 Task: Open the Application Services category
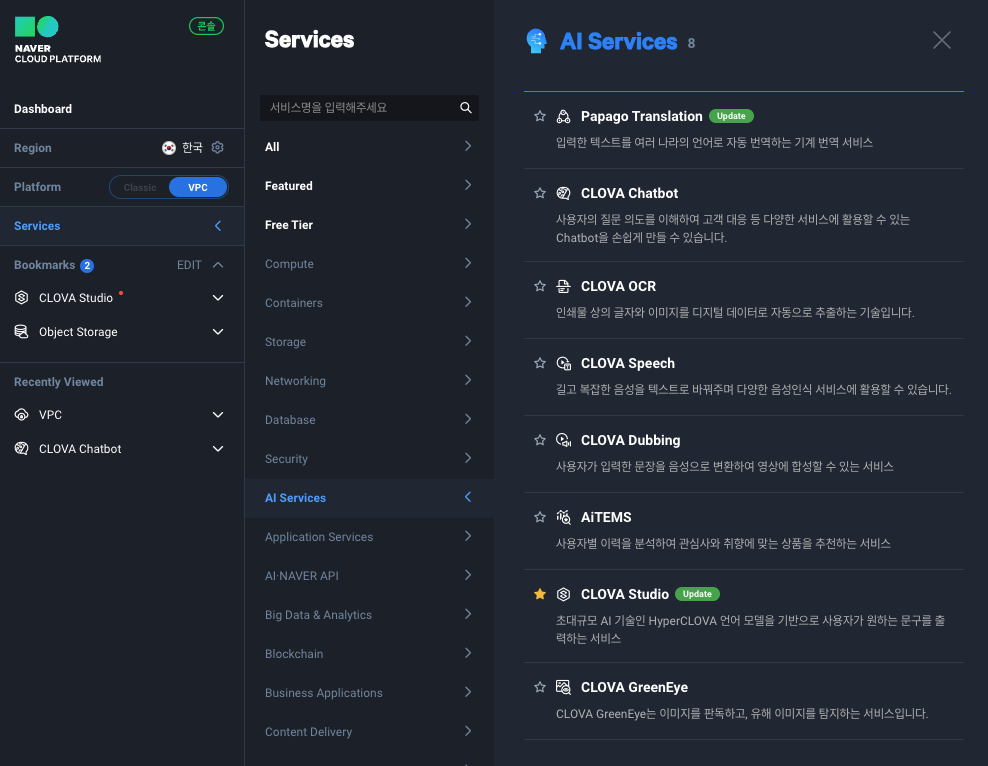tap(369, 537)
